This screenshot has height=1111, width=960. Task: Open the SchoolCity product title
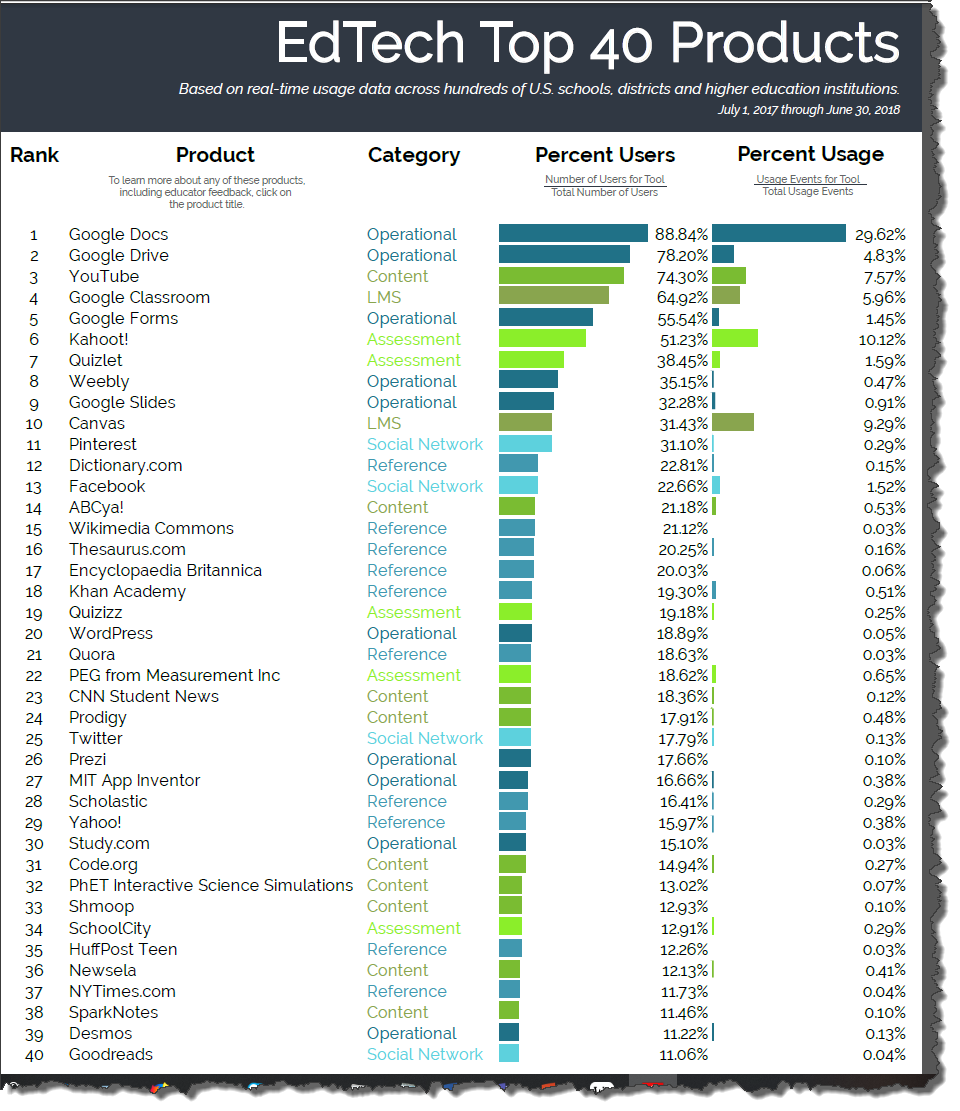pos(109,928)
